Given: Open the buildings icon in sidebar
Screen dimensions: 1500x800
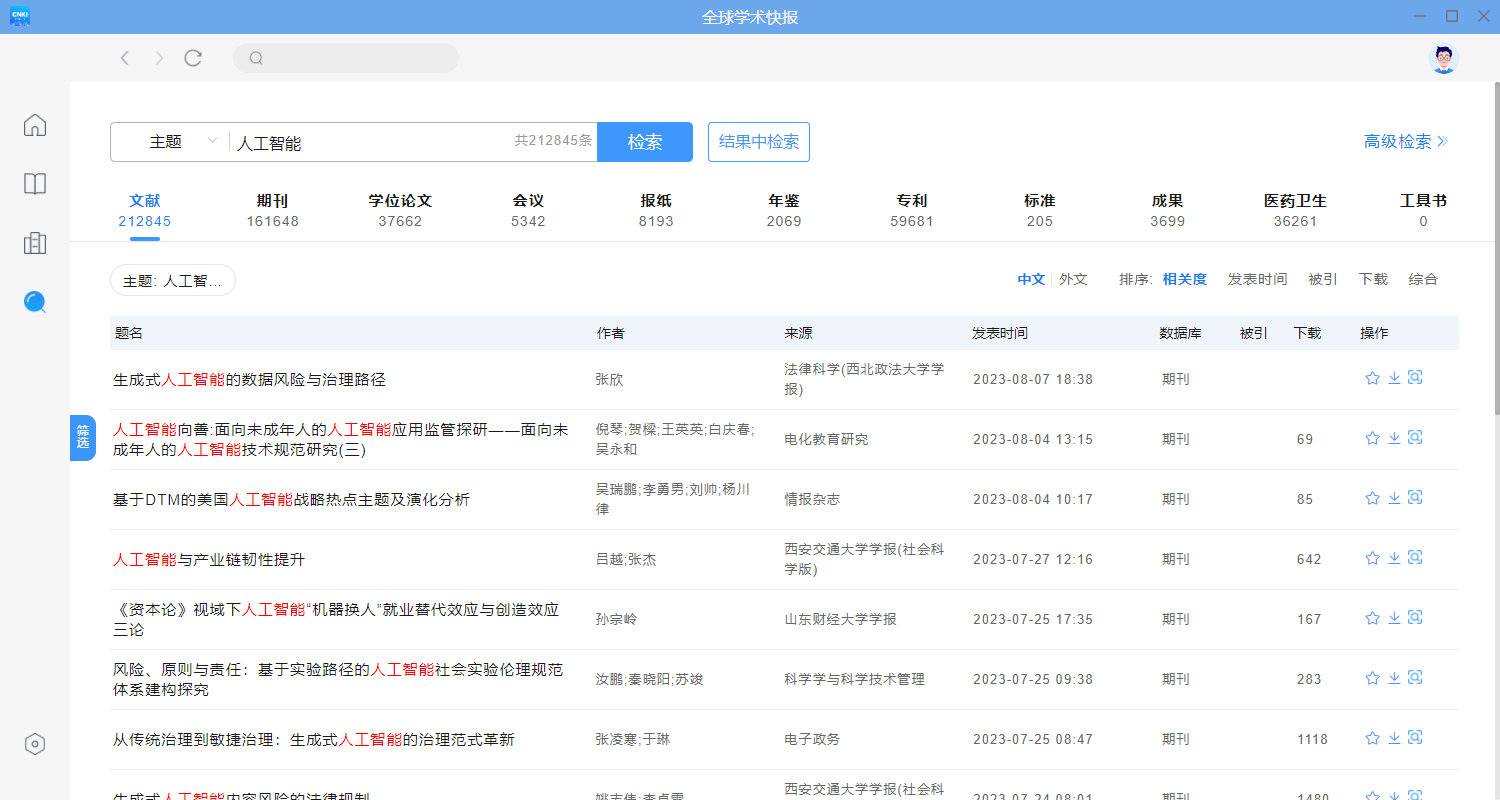Looking at the screenshot, I should (35, 243).
